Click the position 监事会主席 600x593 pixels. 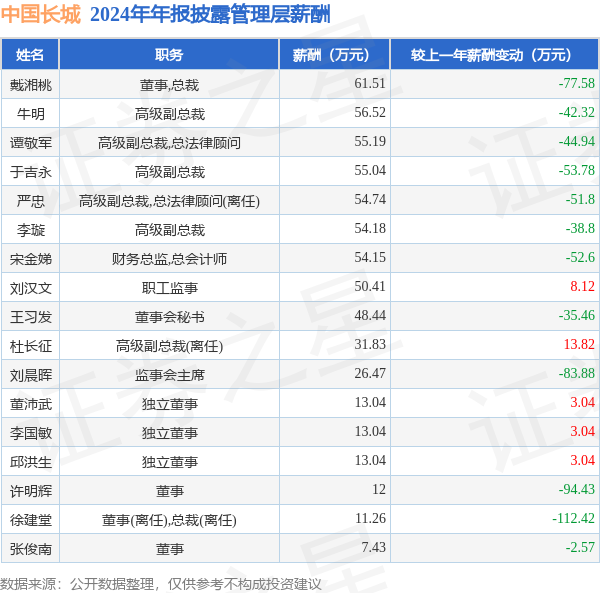click(x=169, y=376)
